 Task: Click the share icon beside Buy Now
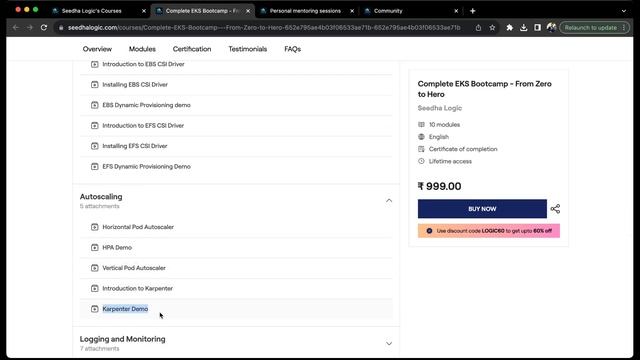pos(555,209)
